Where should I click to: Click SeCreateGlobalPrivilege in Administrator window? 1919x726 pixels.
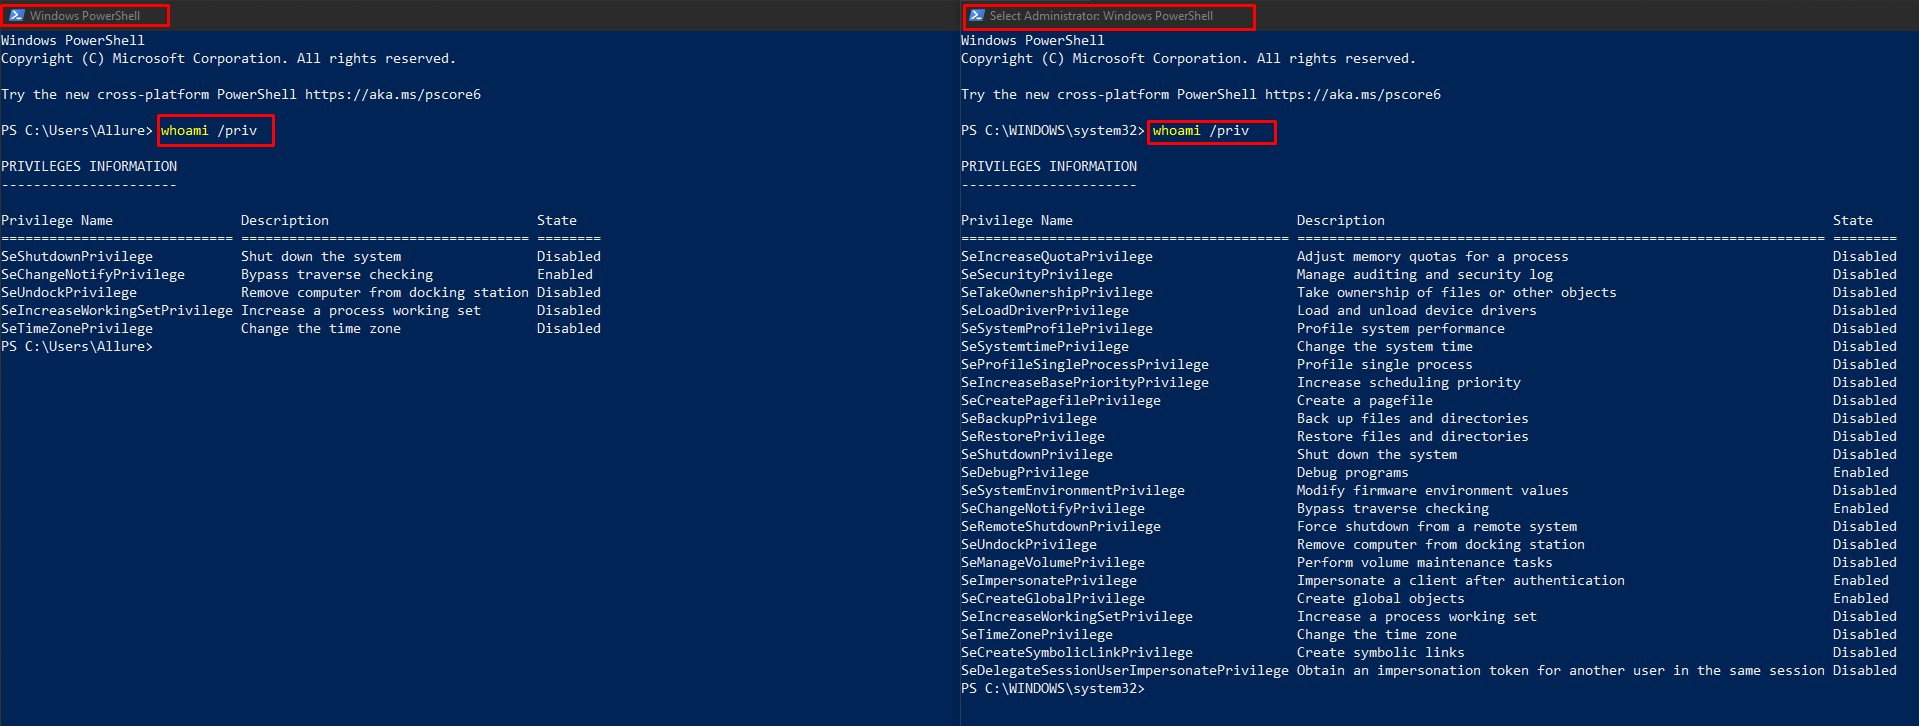pos(1053,599)
